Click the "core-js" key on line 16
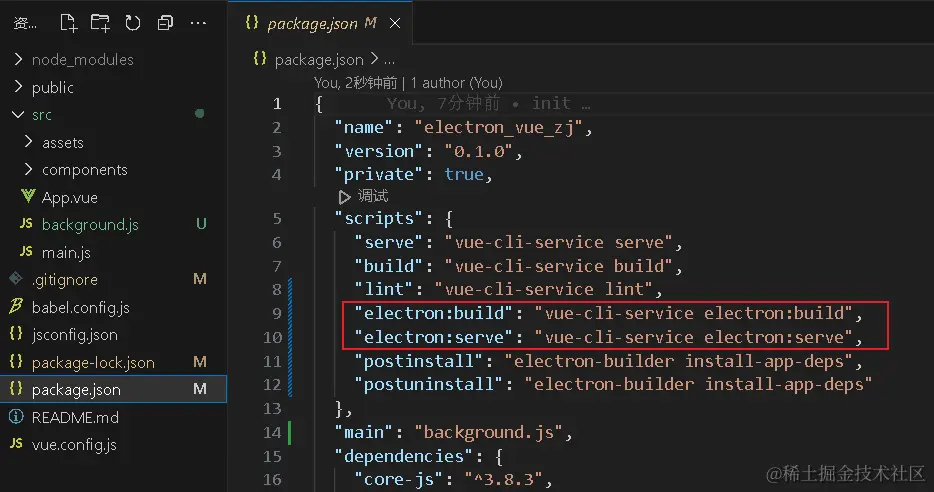 [398, 479]
